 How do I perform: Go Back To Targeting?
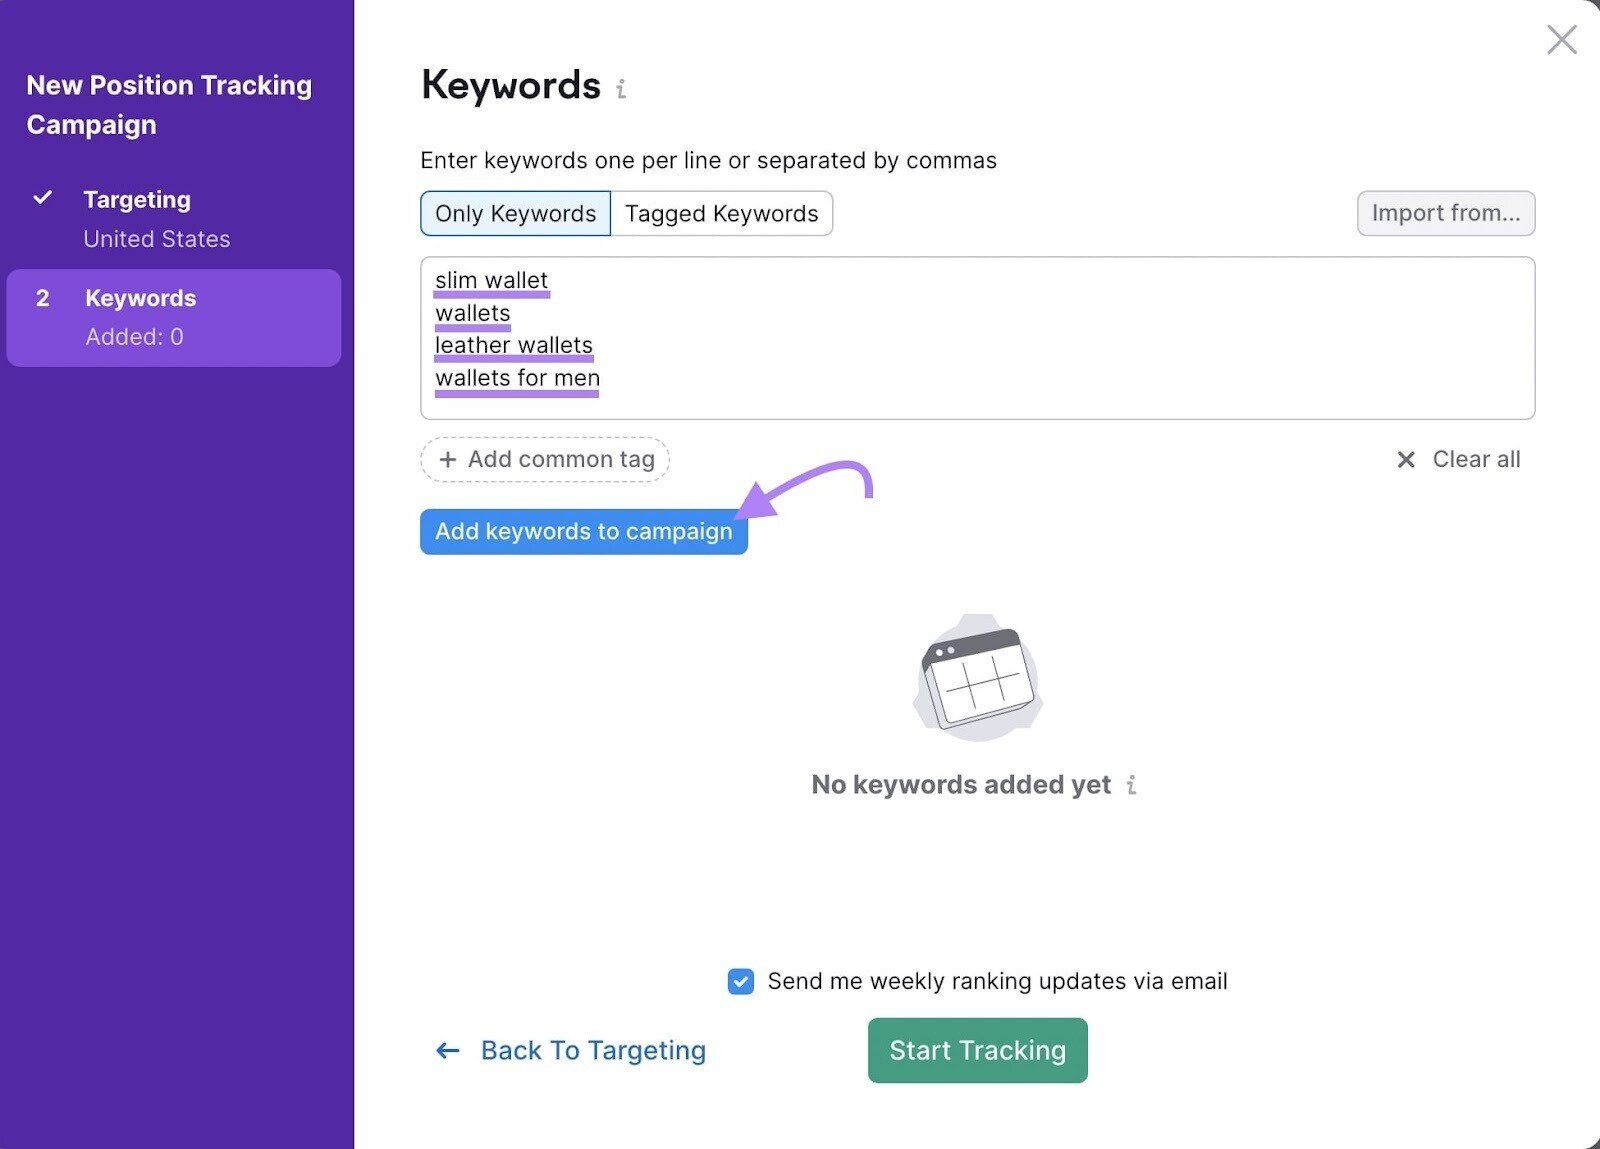pos(593,1050)
